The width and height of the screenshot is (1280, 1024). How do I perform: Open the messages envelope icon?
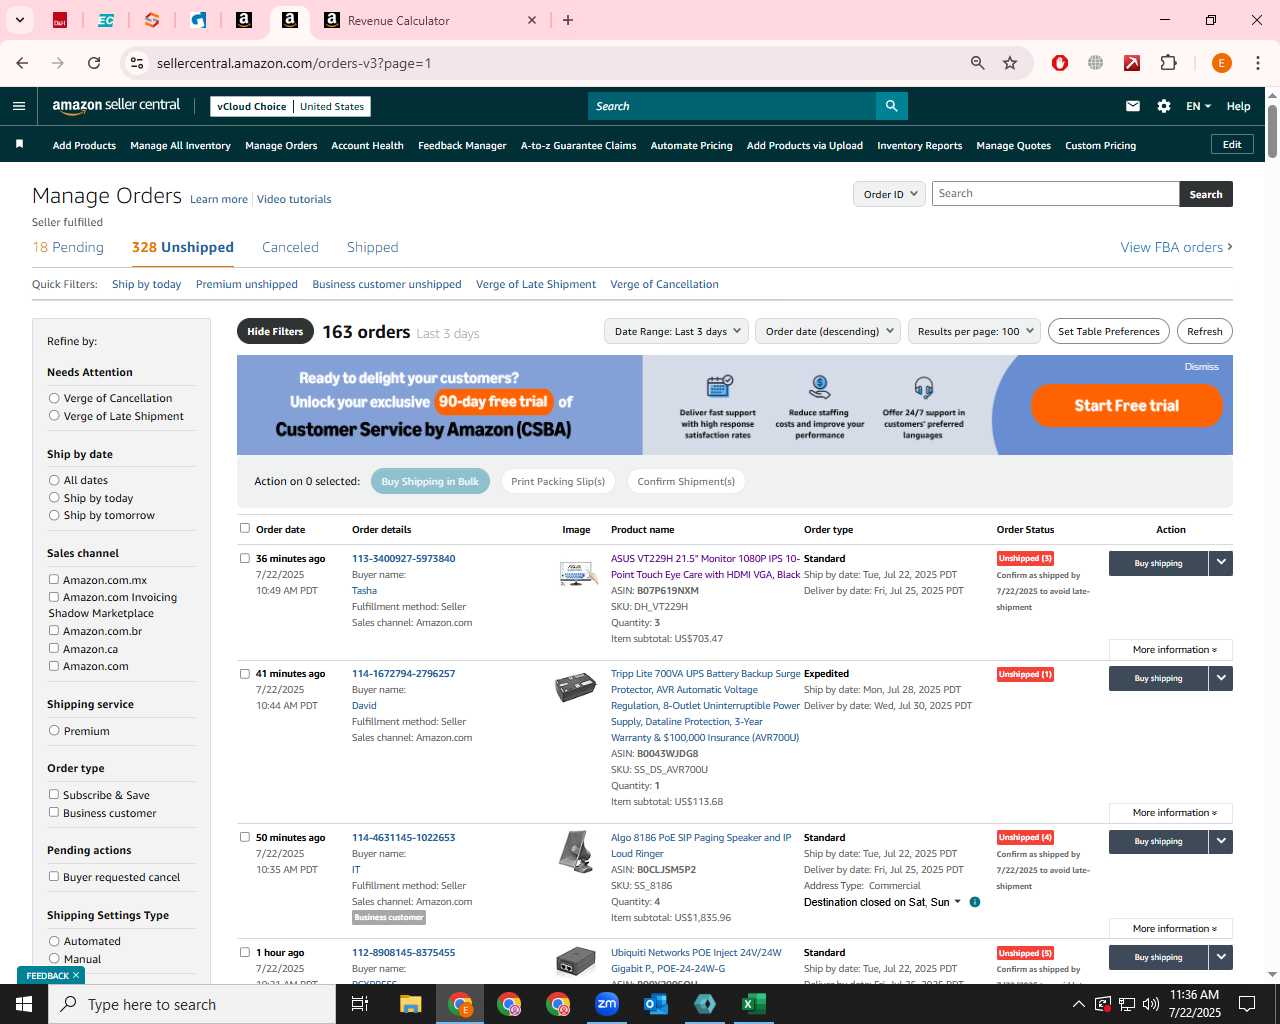coord(1133,106)
